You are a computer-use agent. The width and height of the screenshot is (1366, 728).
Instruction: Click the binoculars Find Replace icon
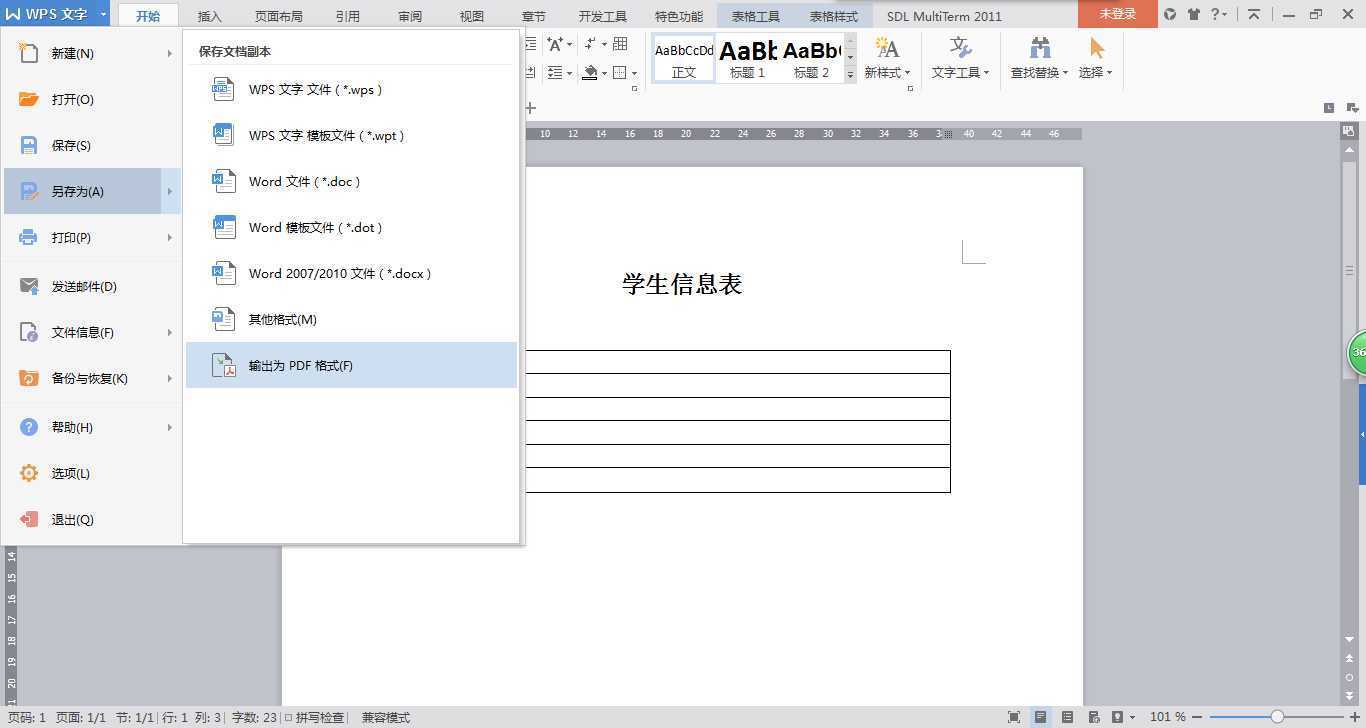click(1040, 48)
